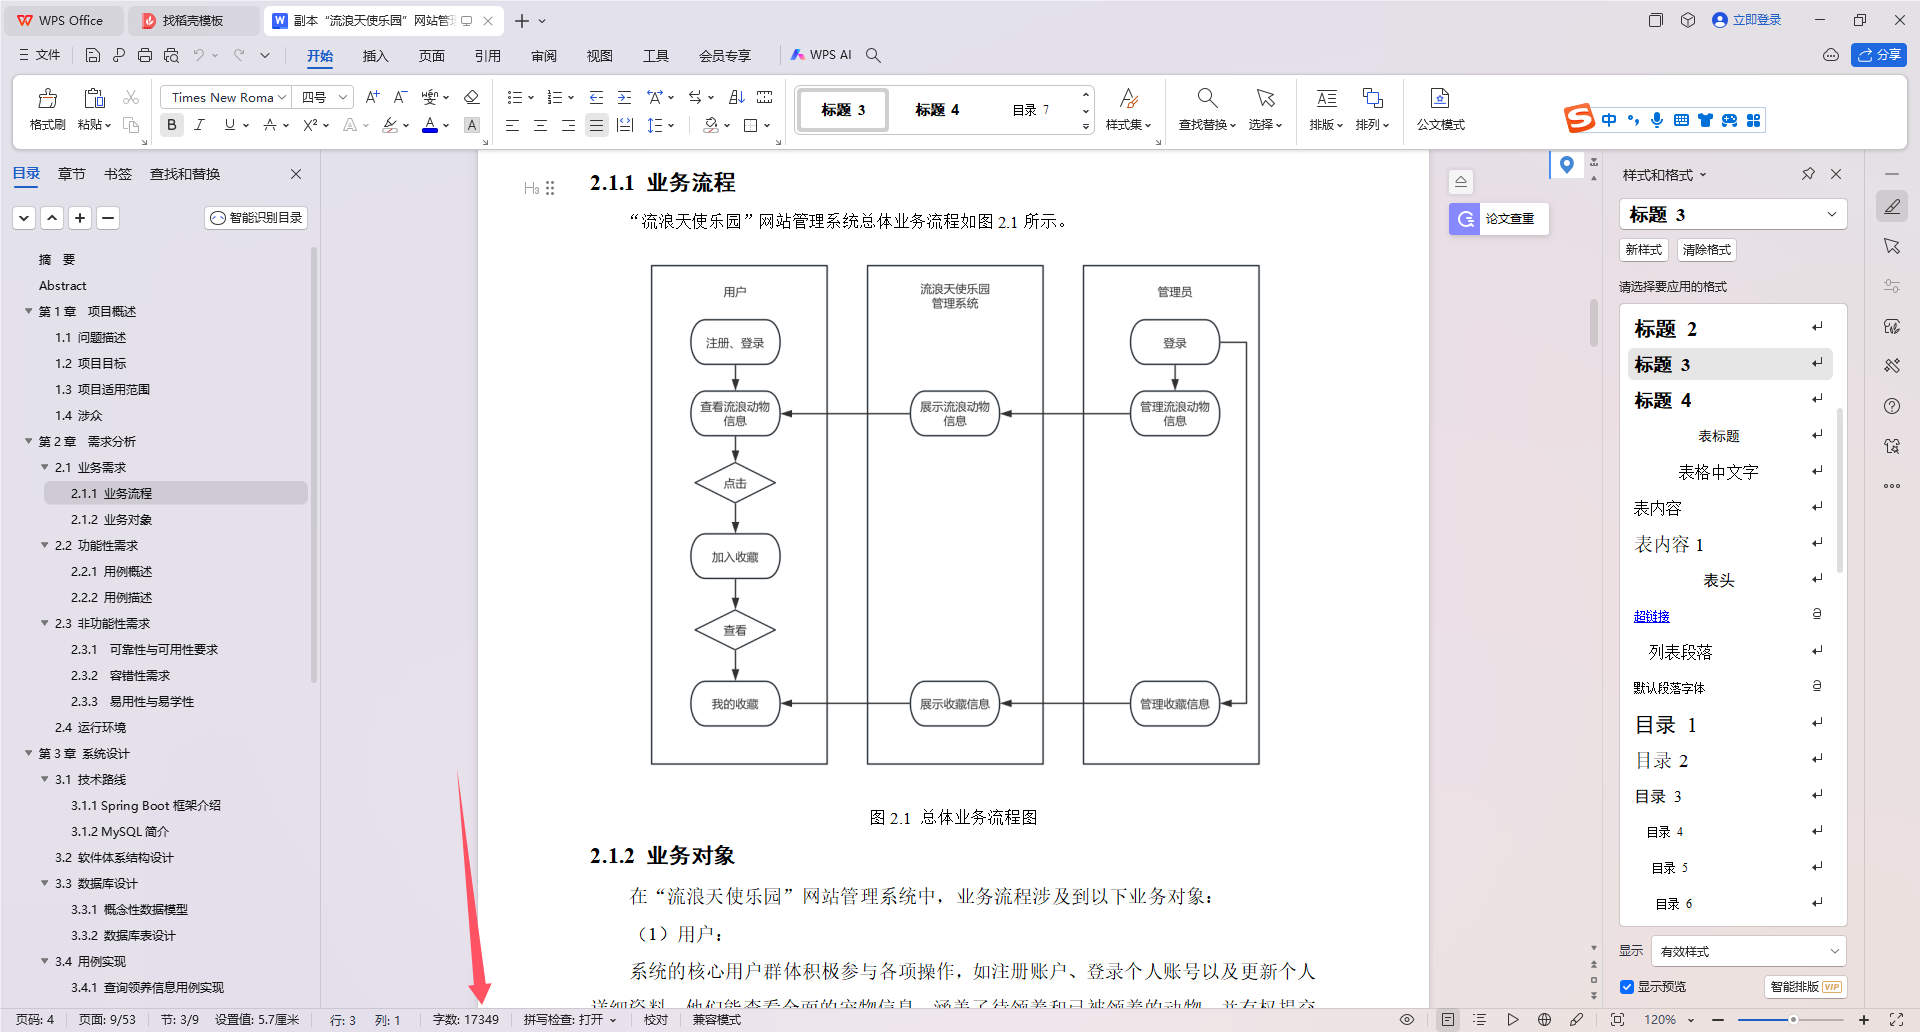
Task: Click the 清除格式 button
Action: click(x=1706, y=250)
